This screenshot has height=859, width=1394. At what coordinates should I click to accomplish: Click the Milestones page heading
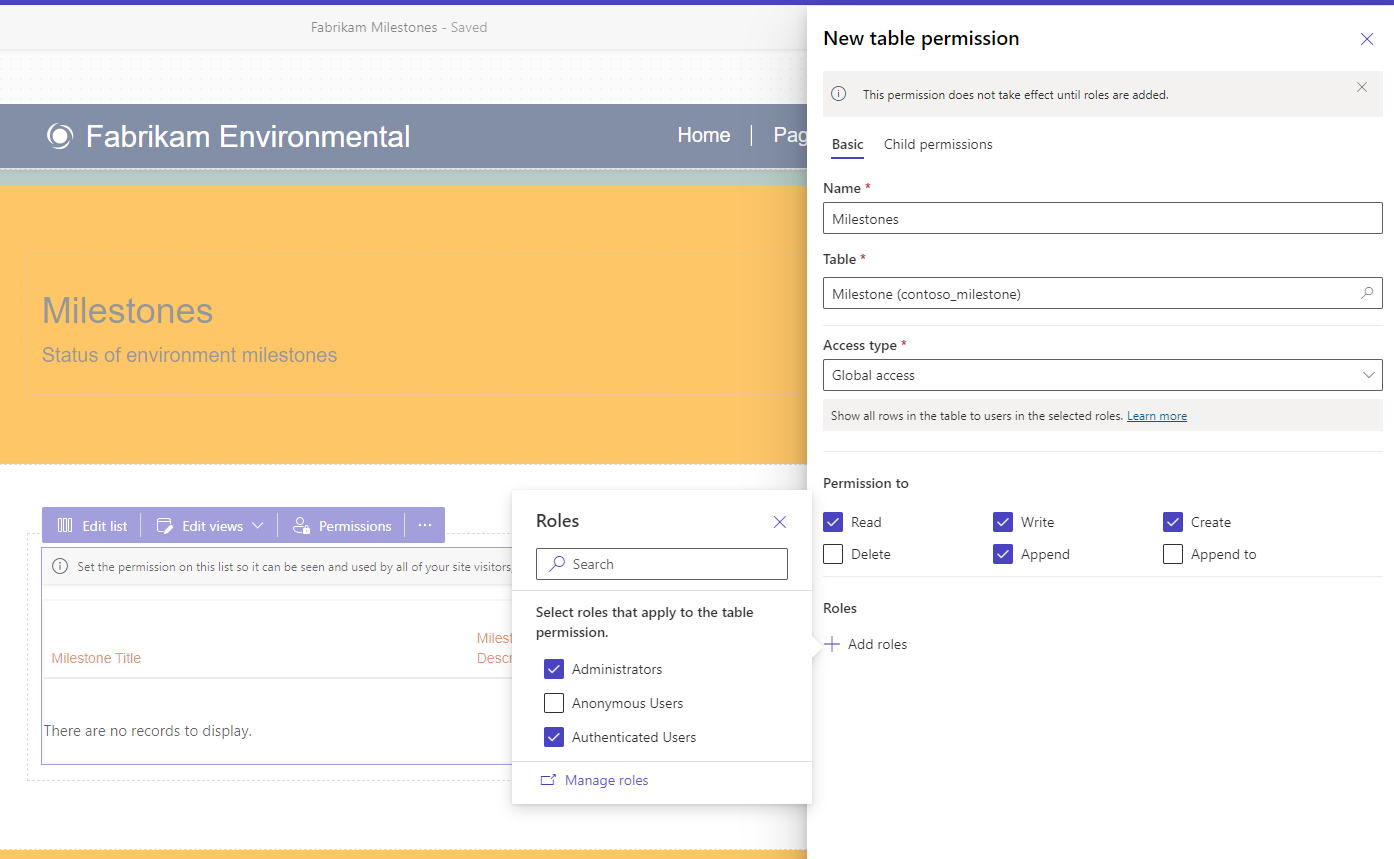[128, 311]
